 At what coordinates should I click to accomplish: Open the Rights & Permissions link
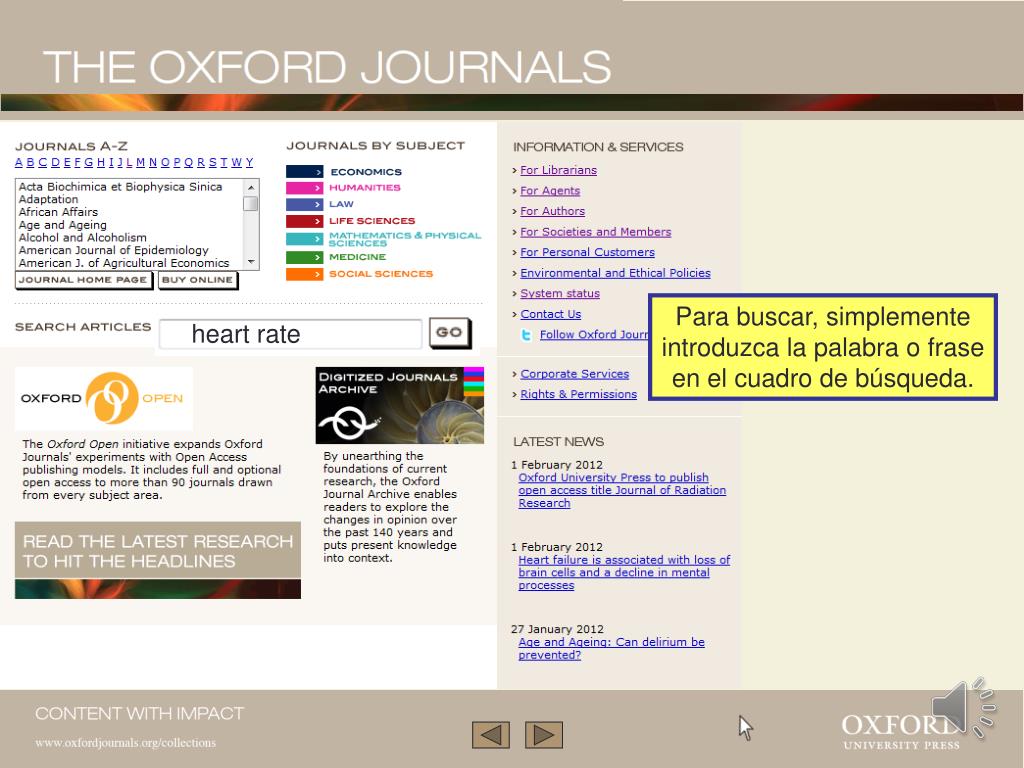click(x=579, y=394)
